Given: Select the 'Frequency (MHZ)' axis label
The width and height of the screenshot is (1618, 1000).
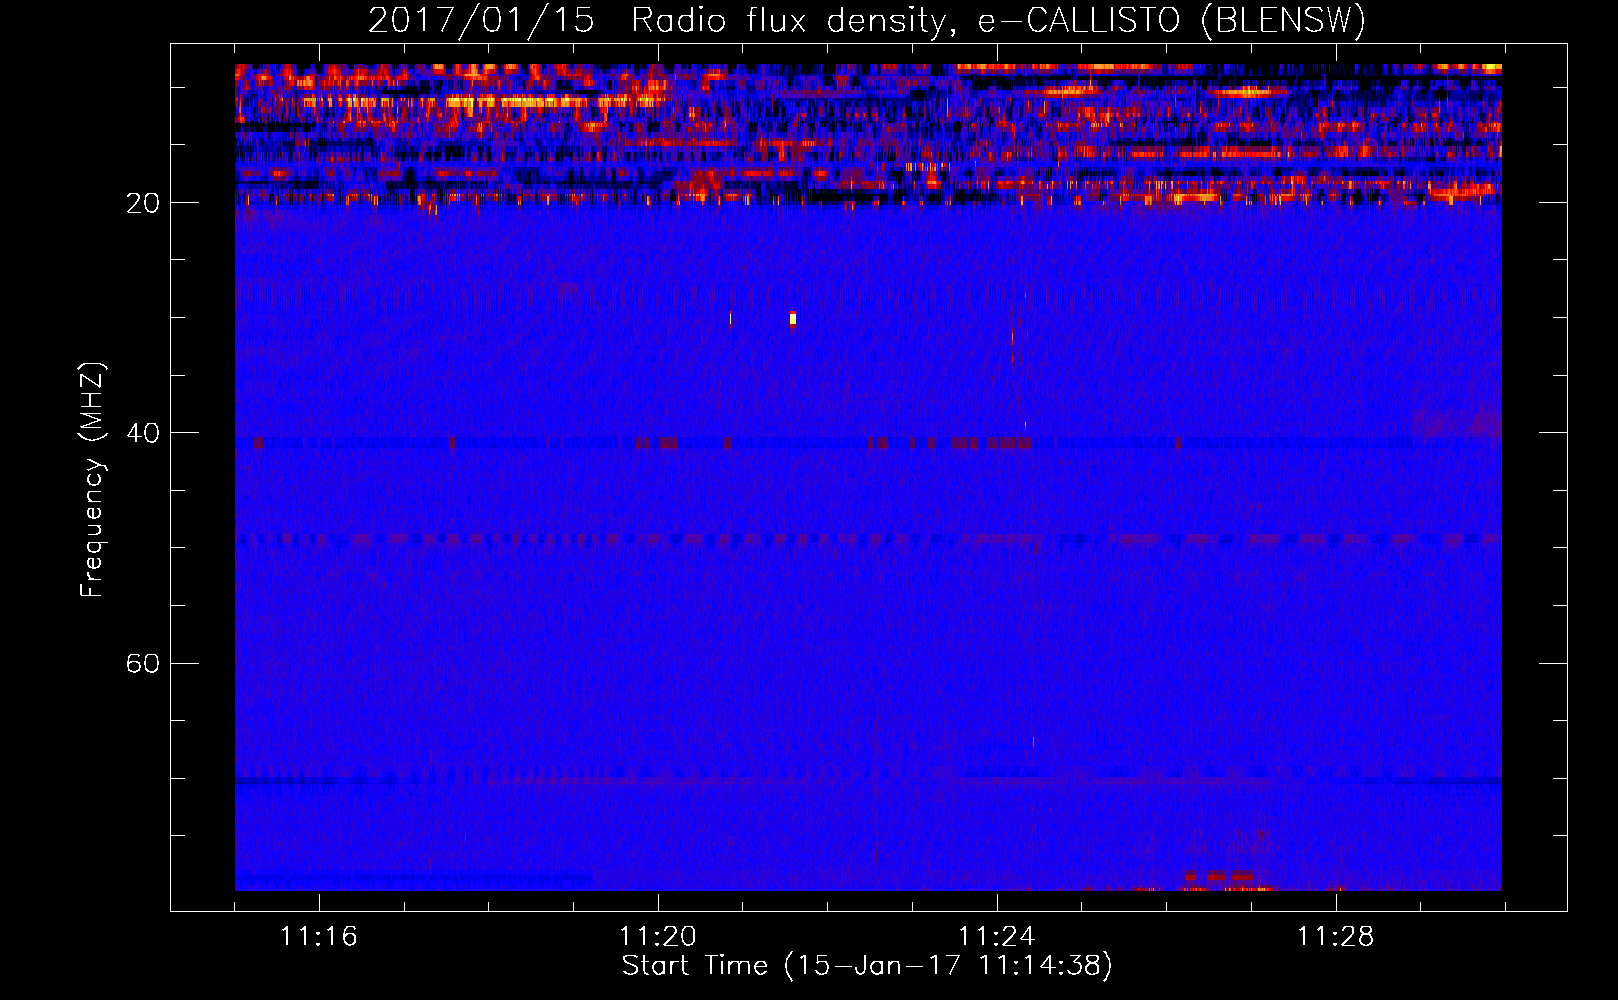Looking at the screenshot, I should pos(92,480).
